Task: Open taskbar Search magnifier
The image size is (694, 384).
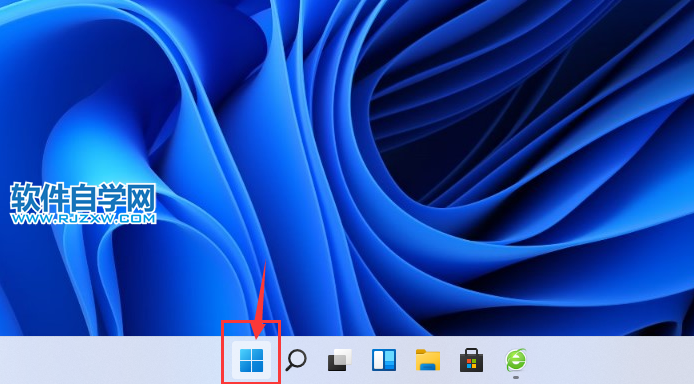Action: (296, 360)
